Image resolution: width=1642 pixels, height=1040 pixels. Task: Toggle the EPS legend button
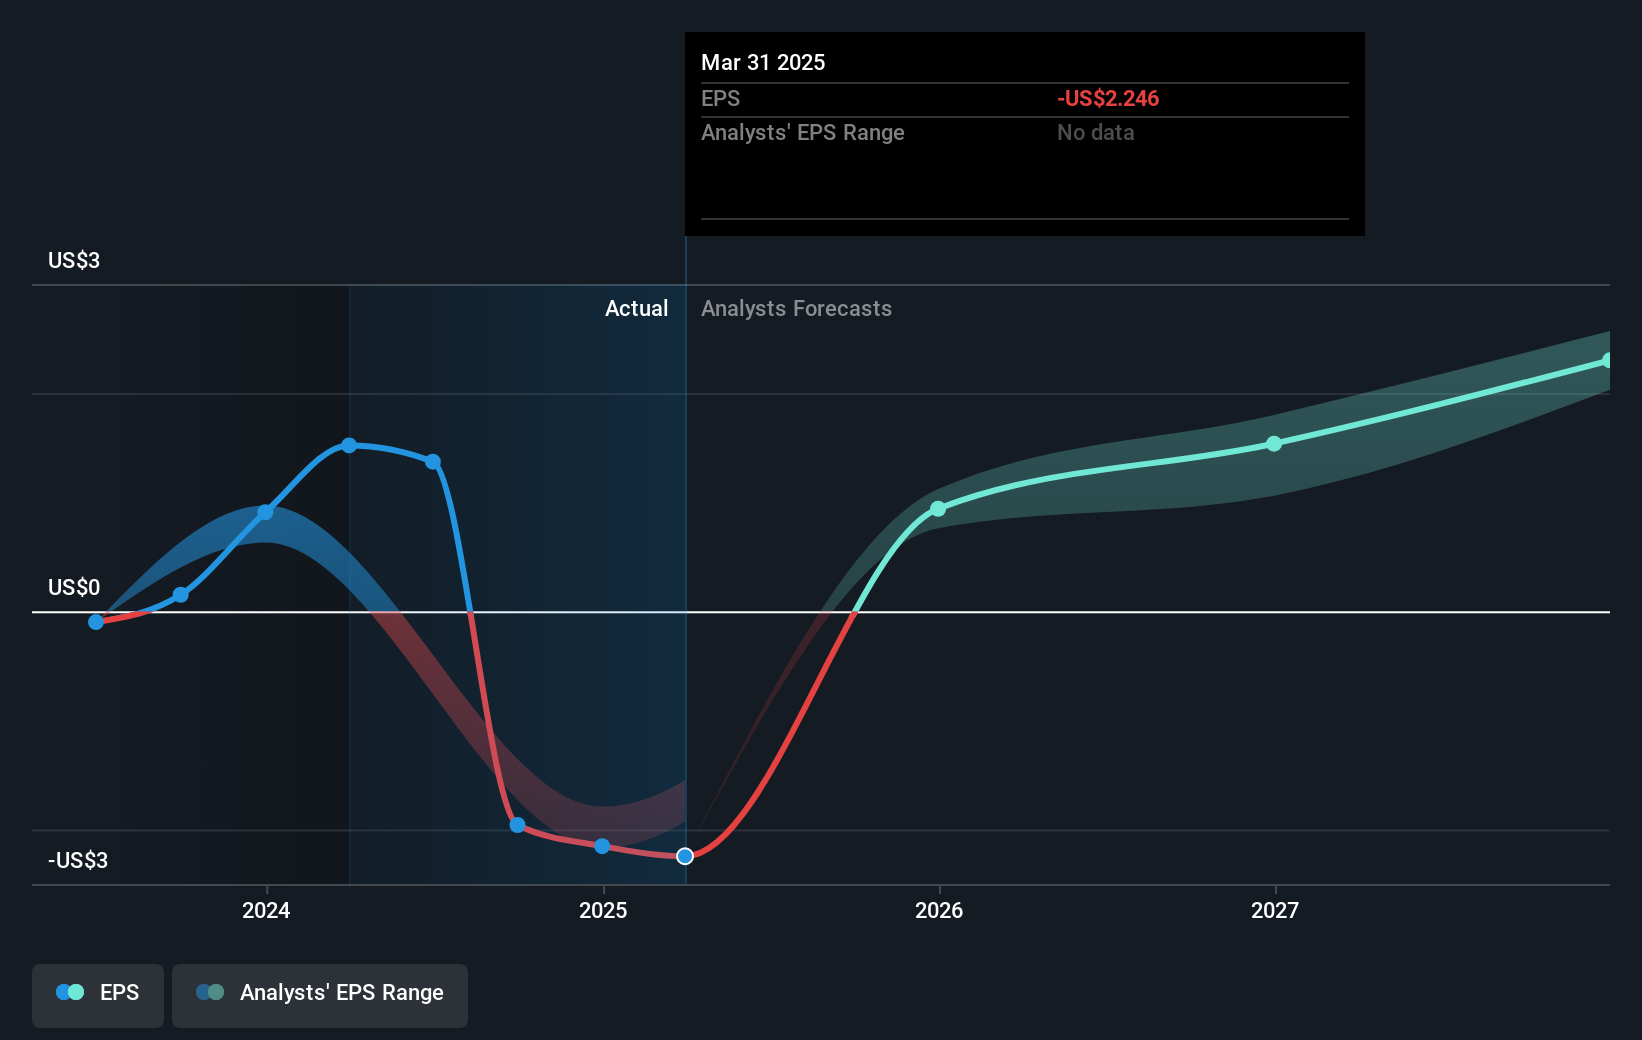point(98,995)
